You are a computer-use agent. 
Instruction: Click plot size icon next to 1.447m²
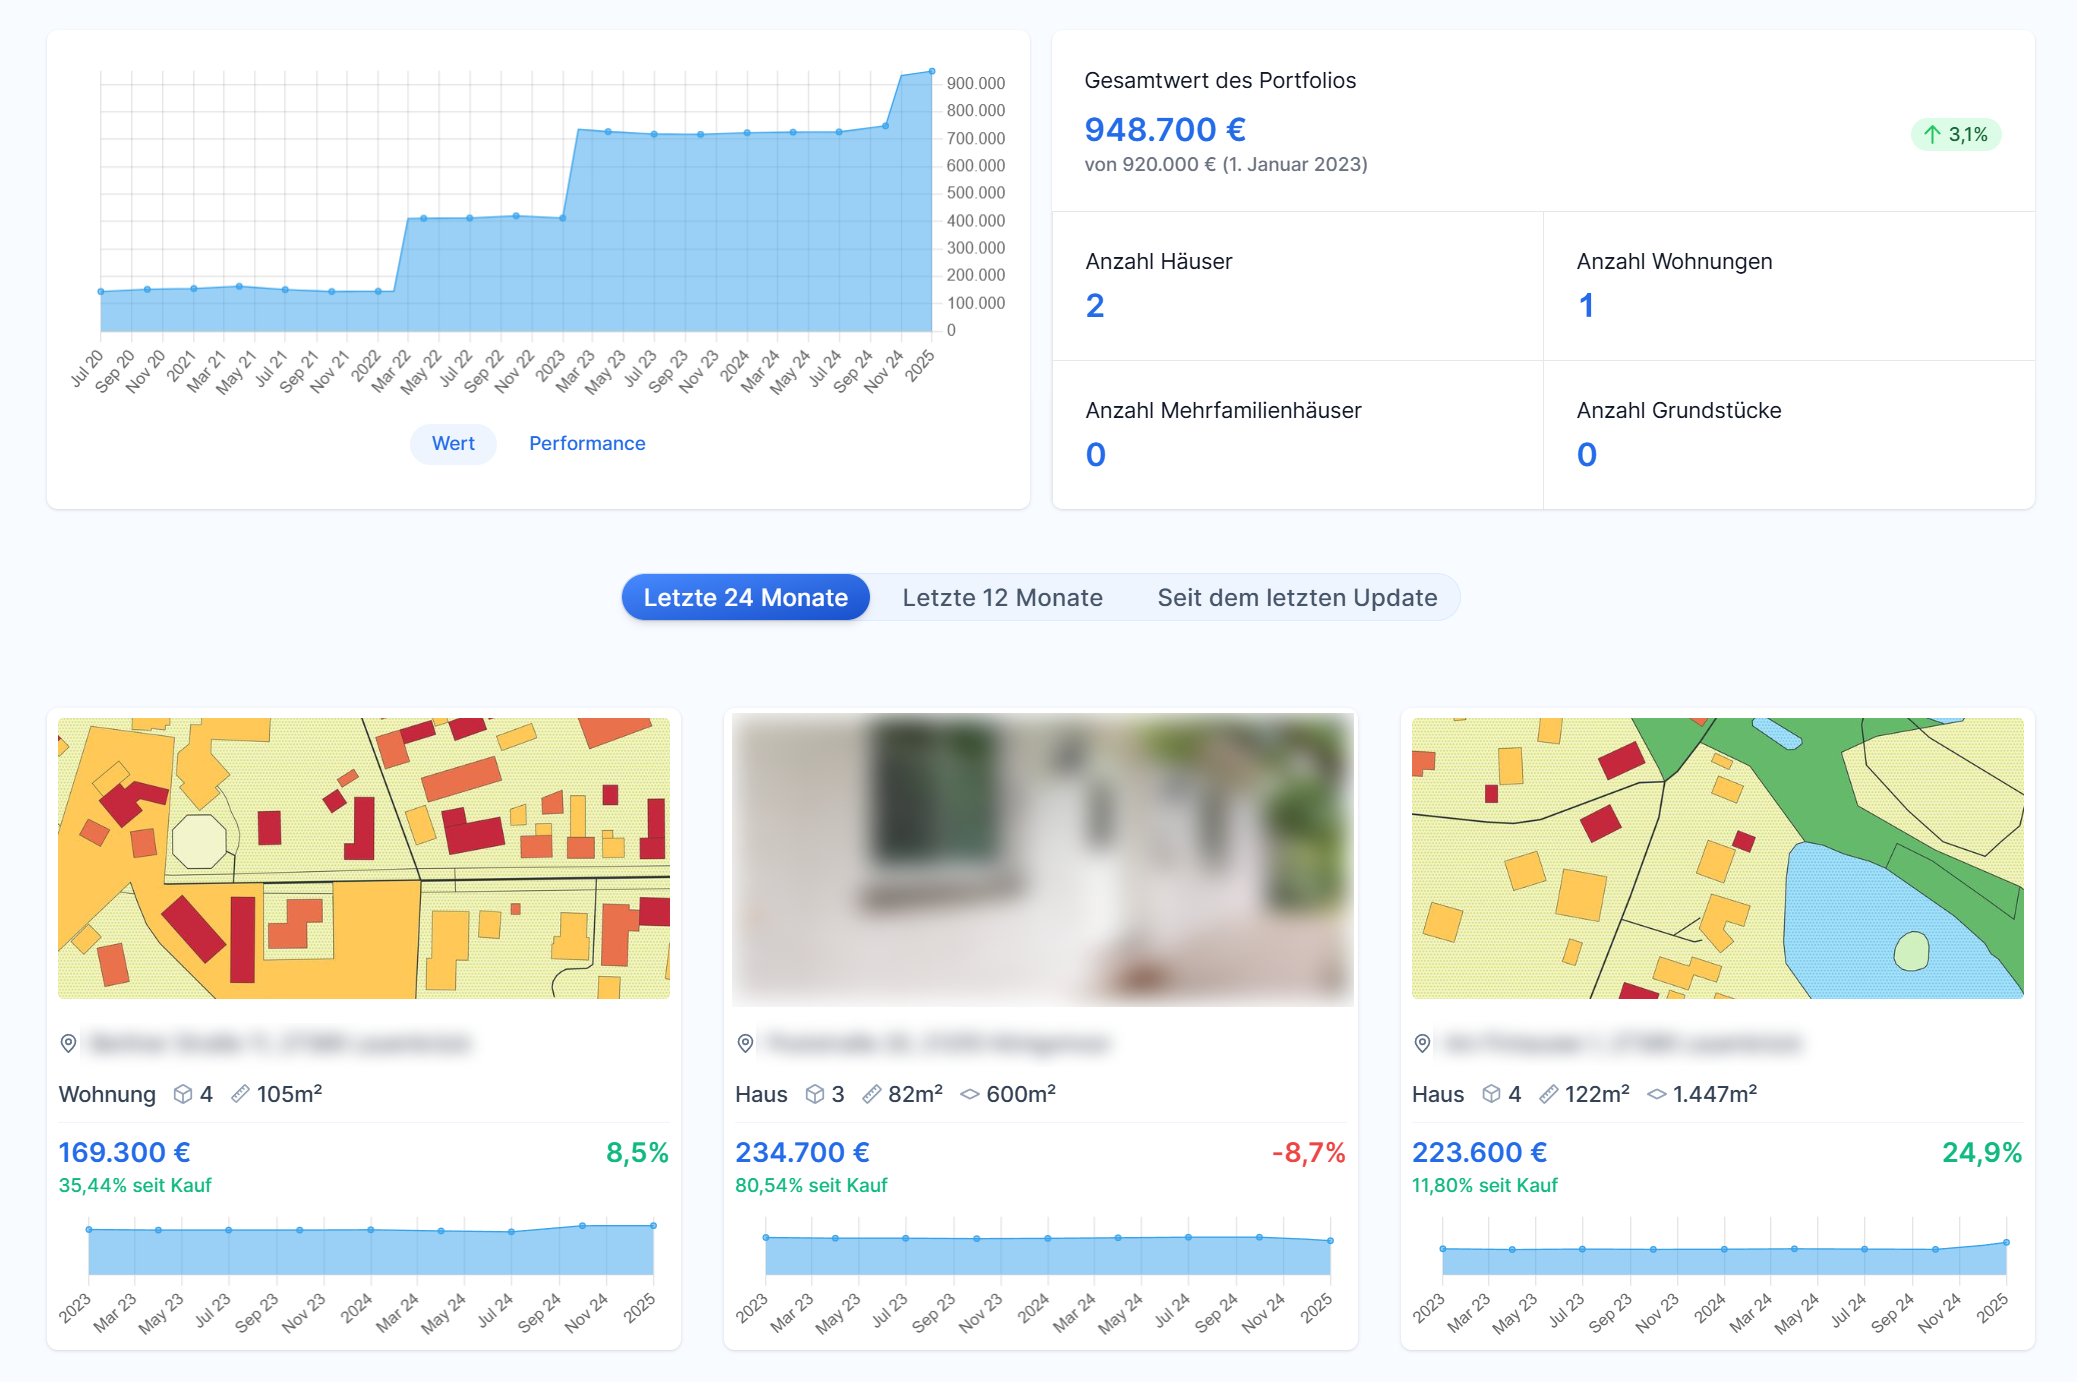[1656, 1094]
